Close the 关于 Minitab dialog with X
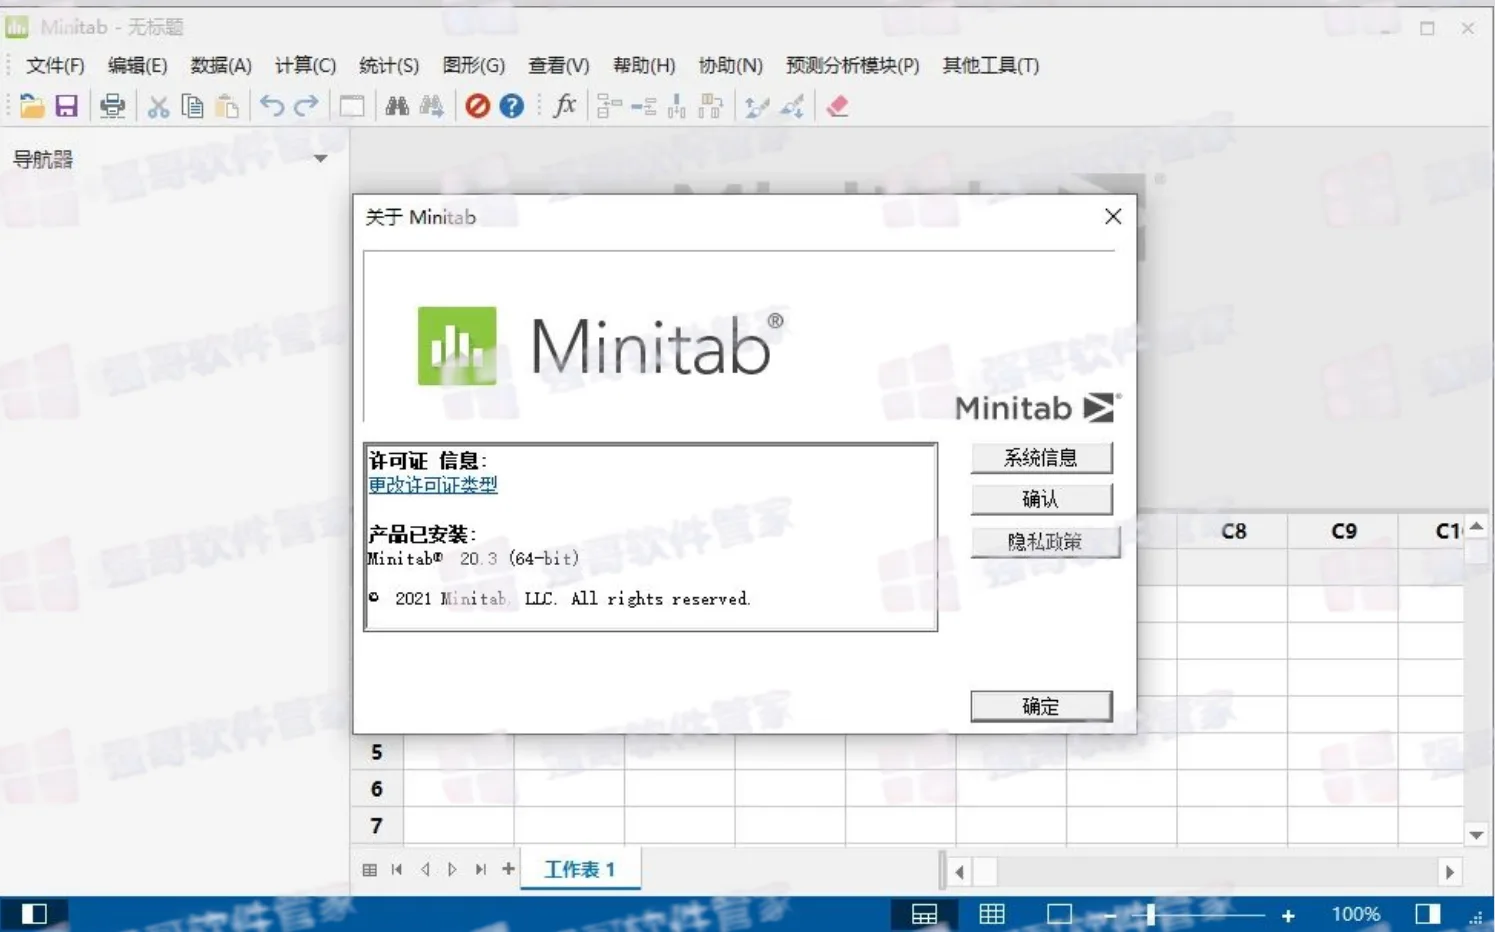 coord(1113,217)
